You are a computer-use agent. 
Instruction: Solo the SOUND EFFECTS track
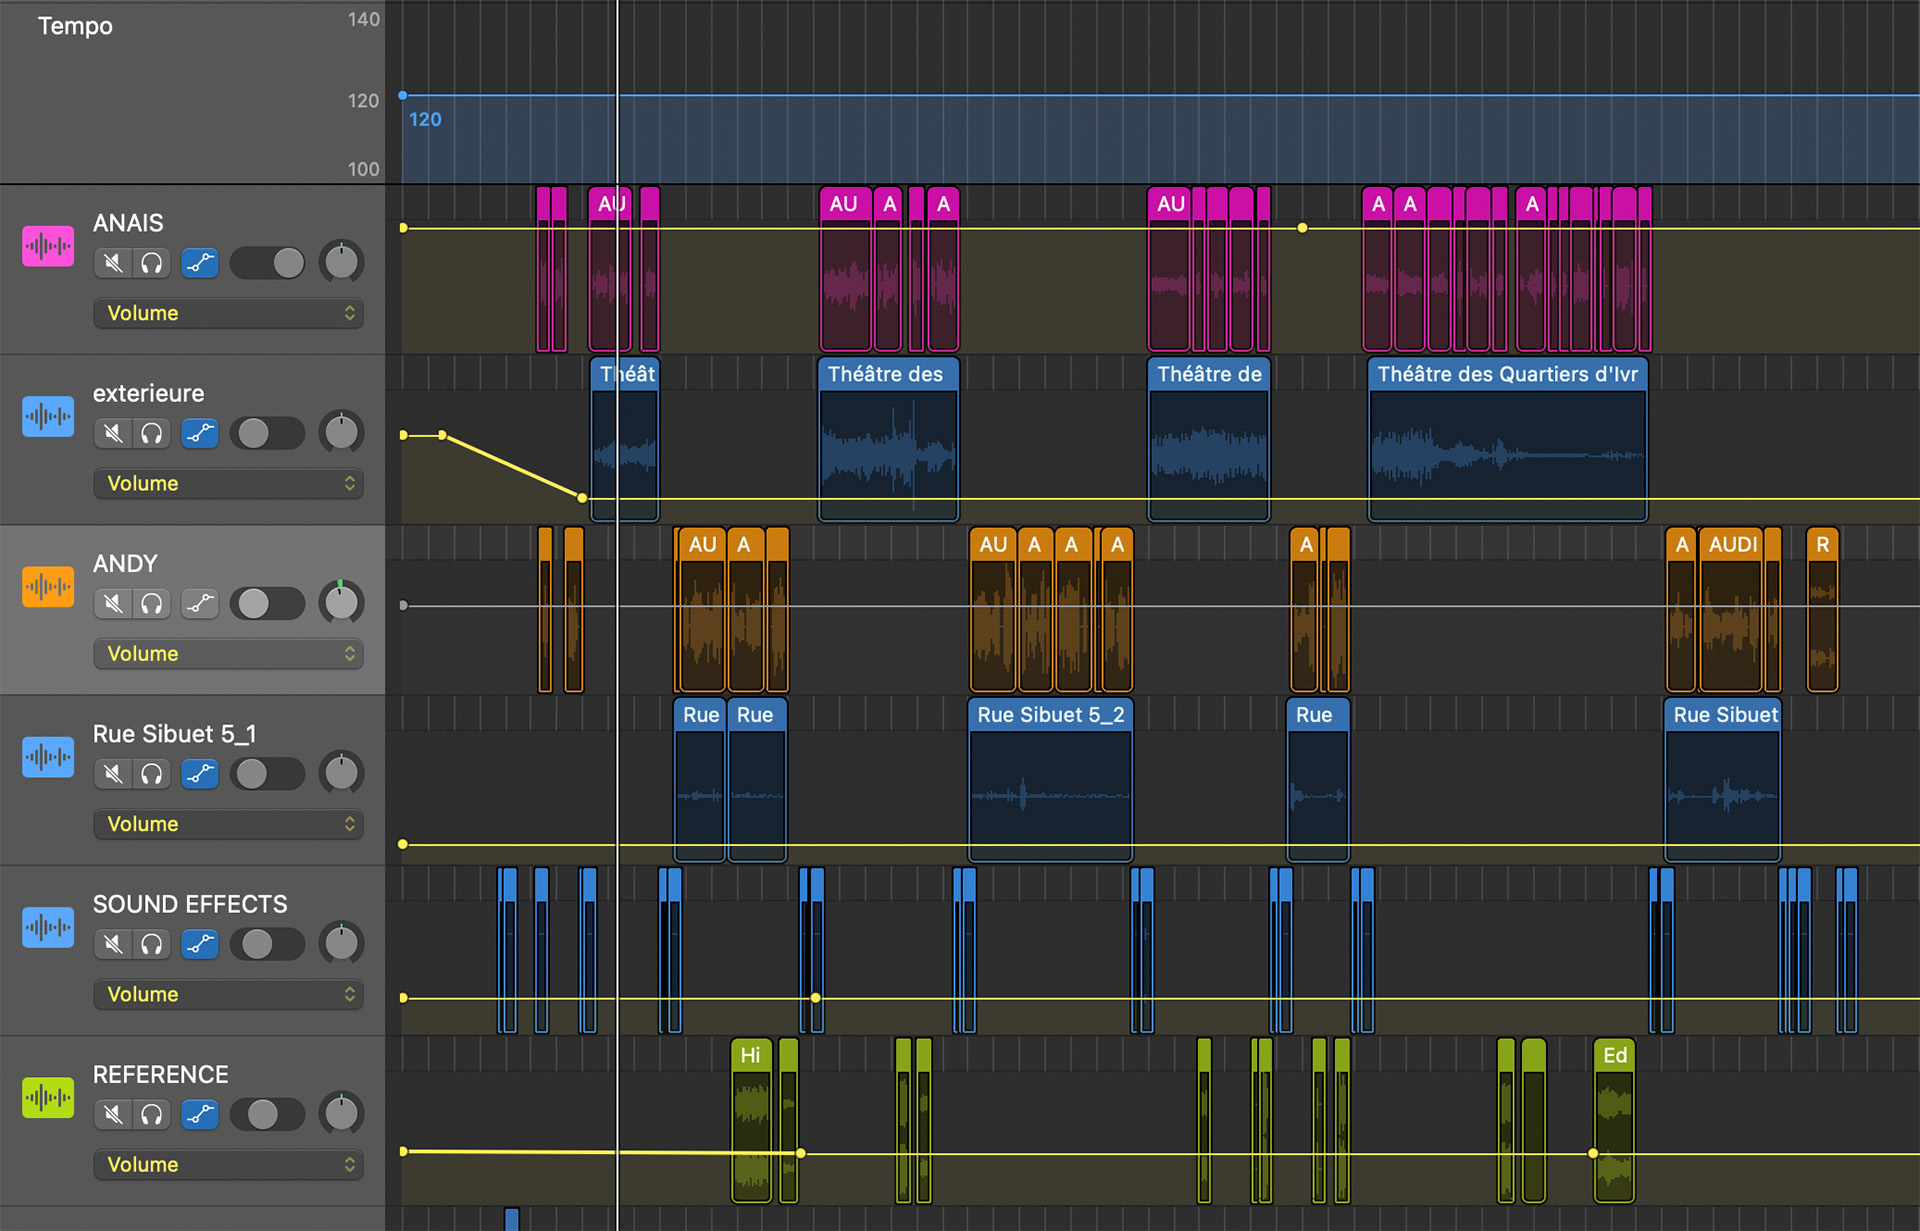point(152,944)
